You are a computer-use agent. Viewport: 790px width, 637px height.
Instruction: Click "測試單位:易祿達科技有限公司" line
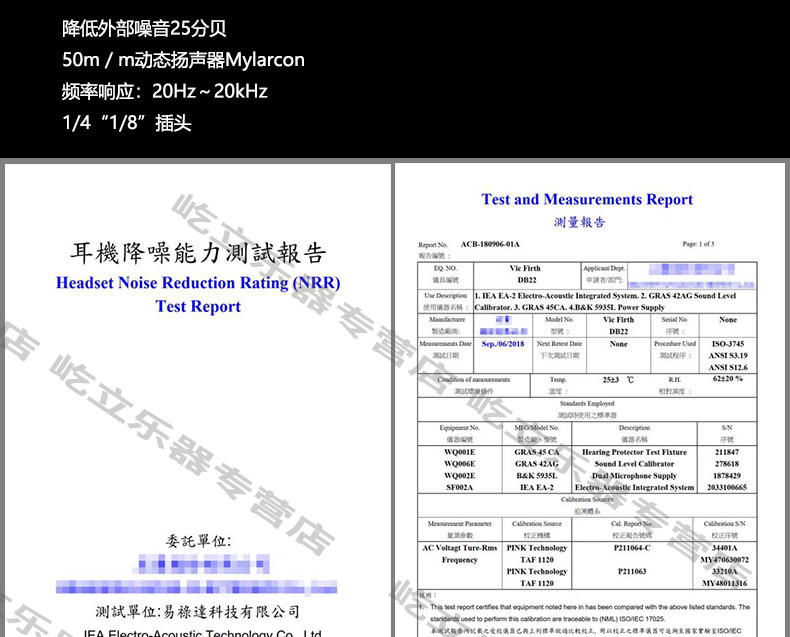tap(198, 612)
